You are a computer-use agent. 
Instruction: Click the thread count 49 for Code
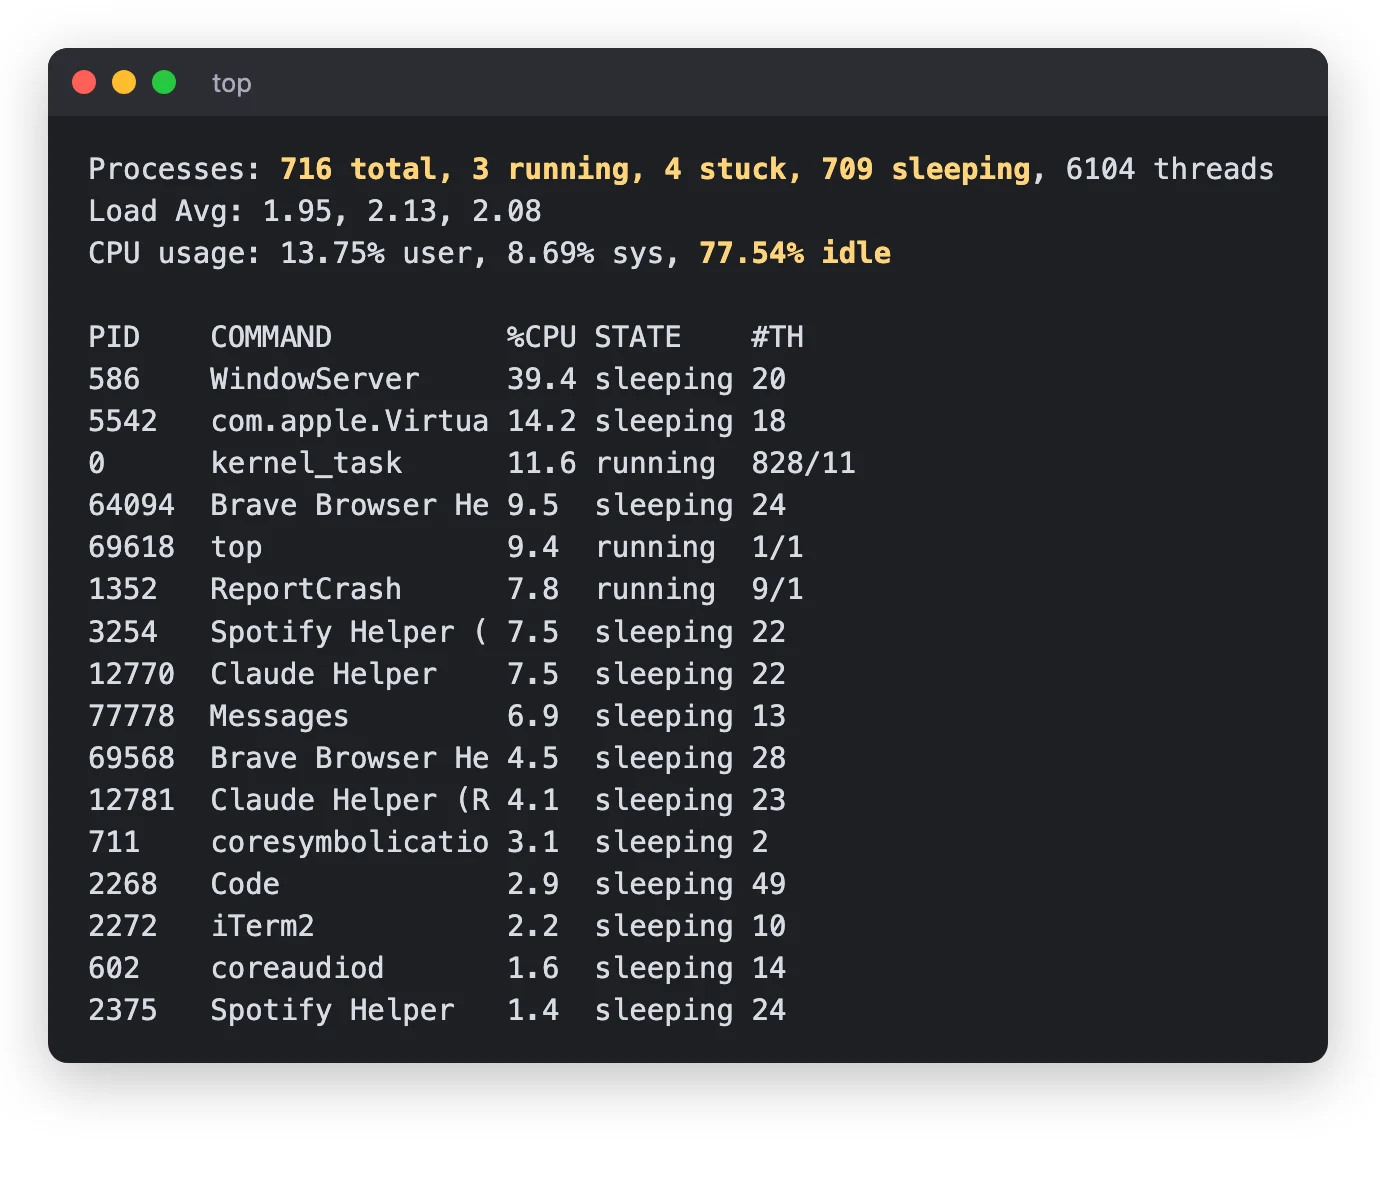(768, 884)
